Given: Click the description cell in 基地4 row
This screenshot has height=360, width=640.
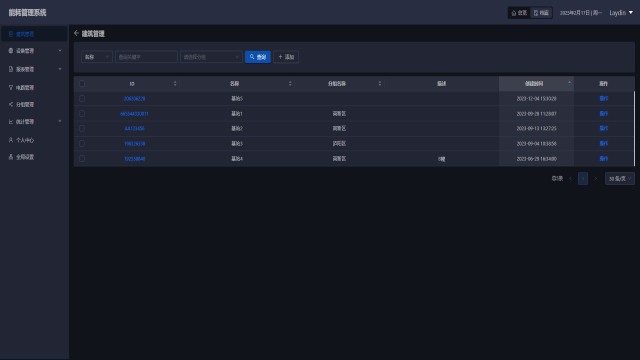Looking at the screenshot, I should 441,158.
